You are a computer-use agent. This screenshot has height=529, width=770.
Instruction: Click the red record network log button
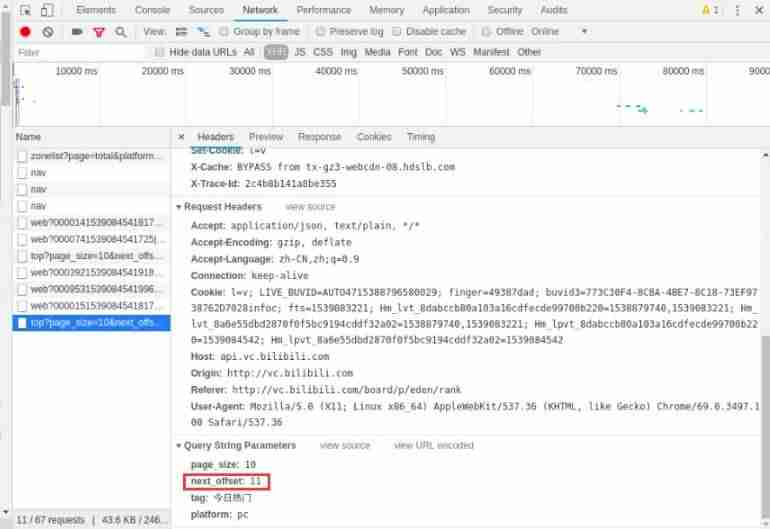pyautogui.click(x=25, y=32)
